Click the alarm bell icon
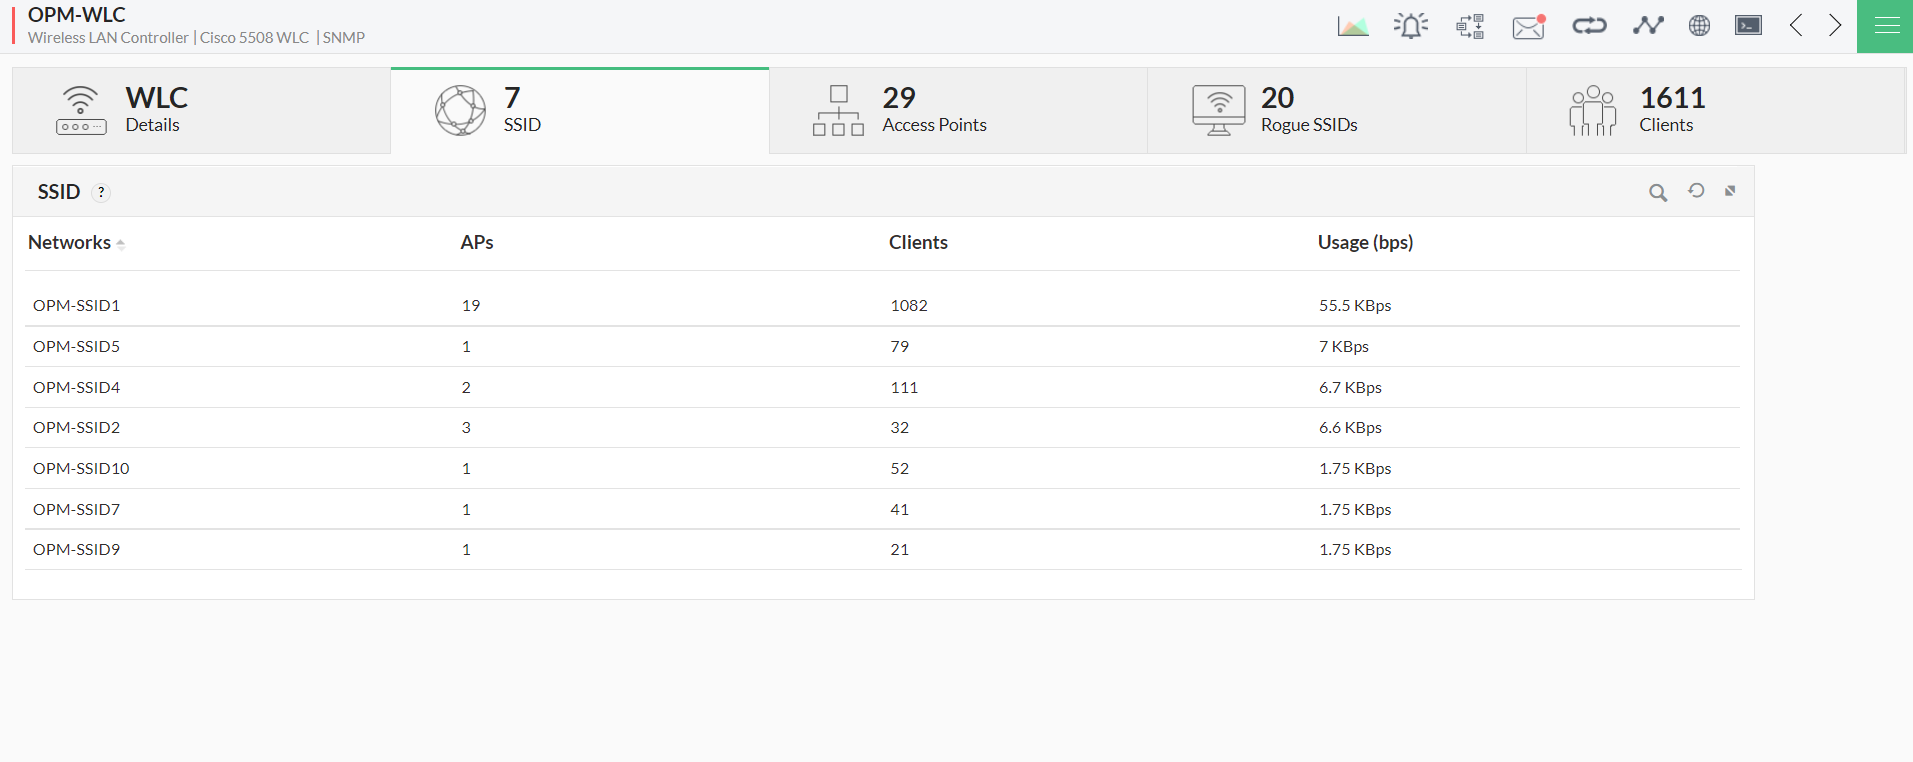The width and height of the screenshot is (1913, 762). pos(1410,26)
